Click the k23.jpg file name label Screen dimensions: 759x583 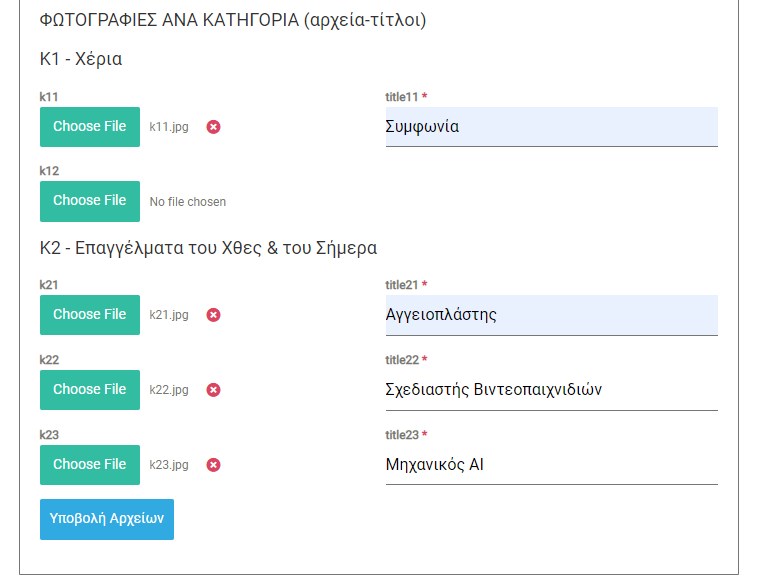pos(169,465)
